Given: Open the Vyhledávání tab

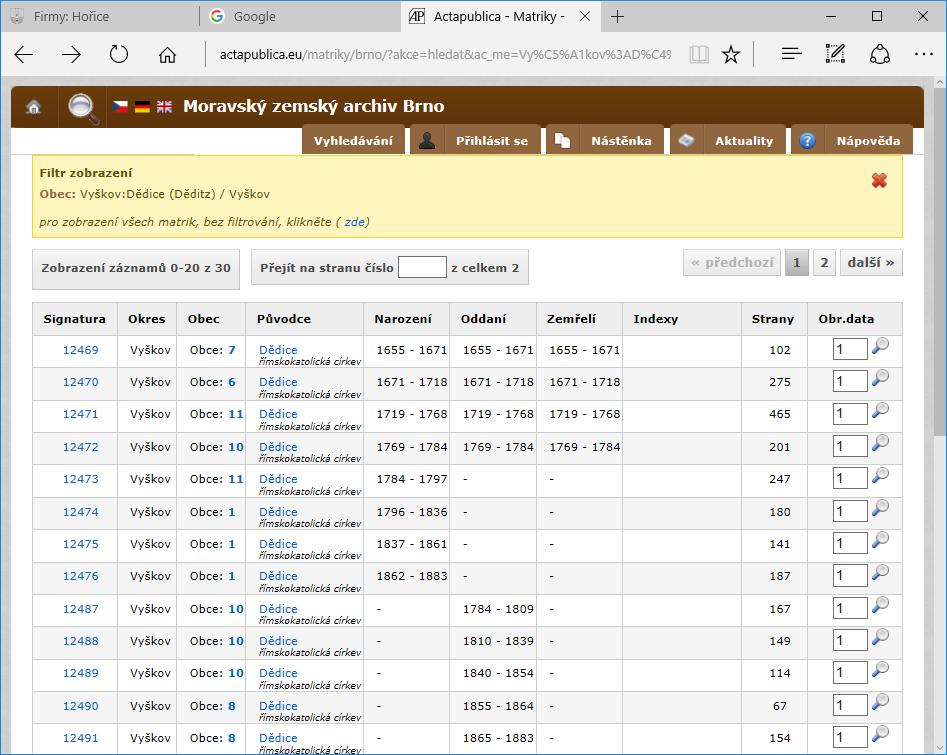Looking at the screenshot, I should (x=353, y=141).
